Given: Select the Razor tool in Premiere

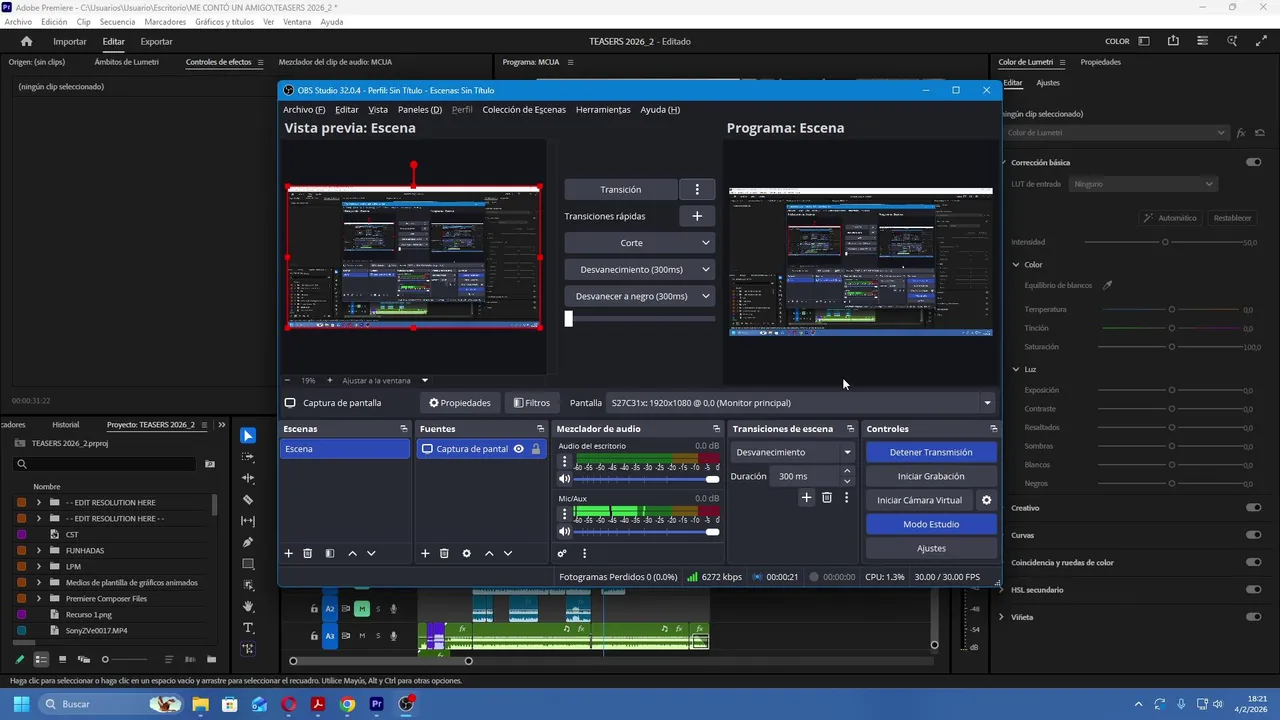Looking at the screenshot, I should click(x=248, y=500).
